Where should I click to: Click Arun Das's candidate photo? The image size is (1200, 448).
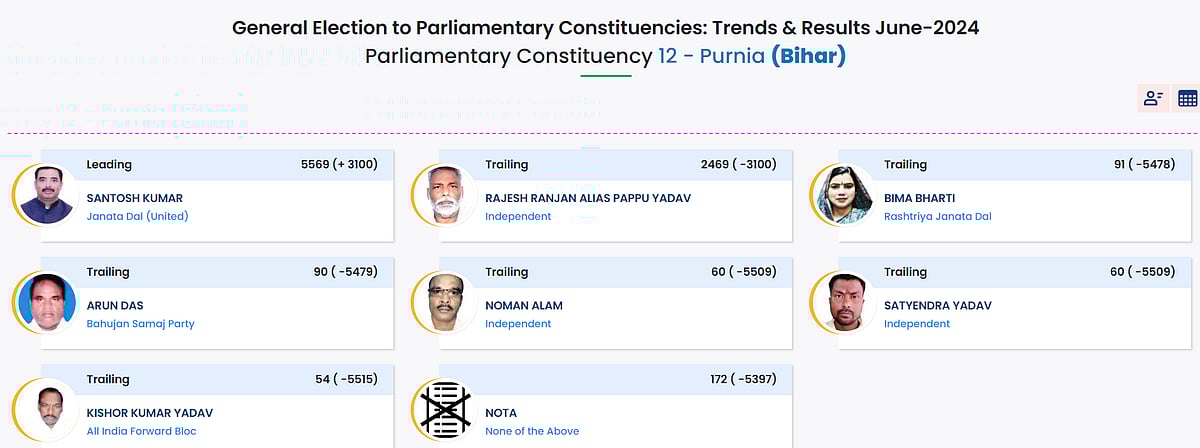tap(46, 302)
